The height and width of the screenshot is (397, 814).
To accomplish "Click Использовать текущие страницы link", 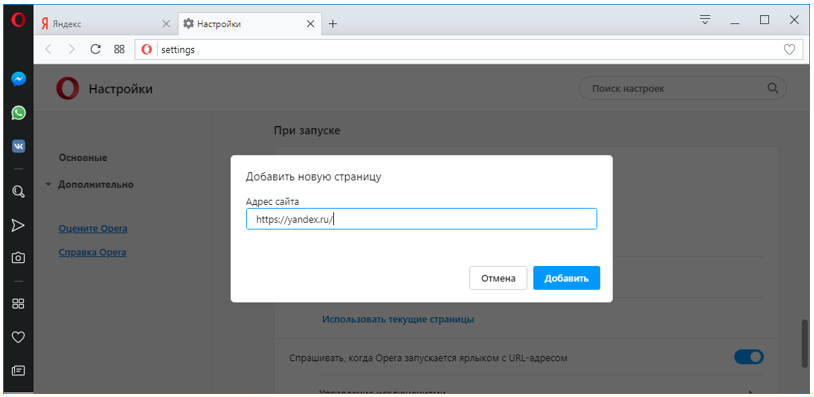I will tap(398, 319).
